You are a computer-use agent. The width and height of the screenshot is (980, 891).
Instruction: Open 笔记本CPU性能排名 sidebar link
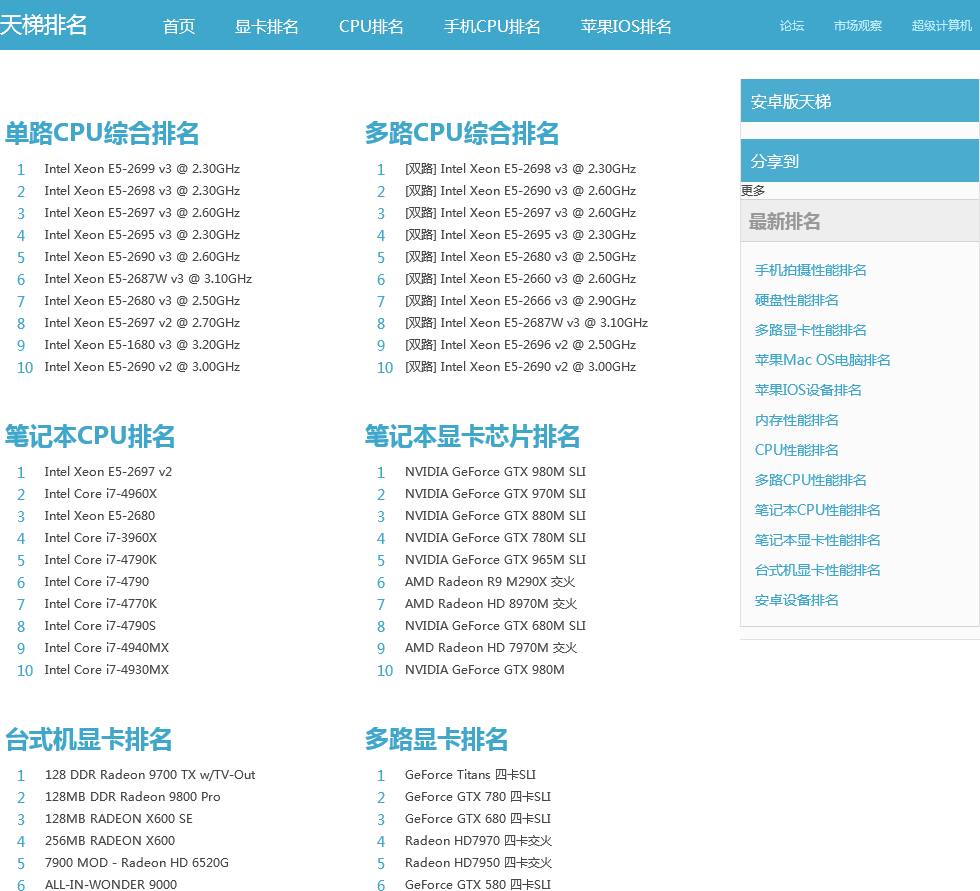[818, 510]
